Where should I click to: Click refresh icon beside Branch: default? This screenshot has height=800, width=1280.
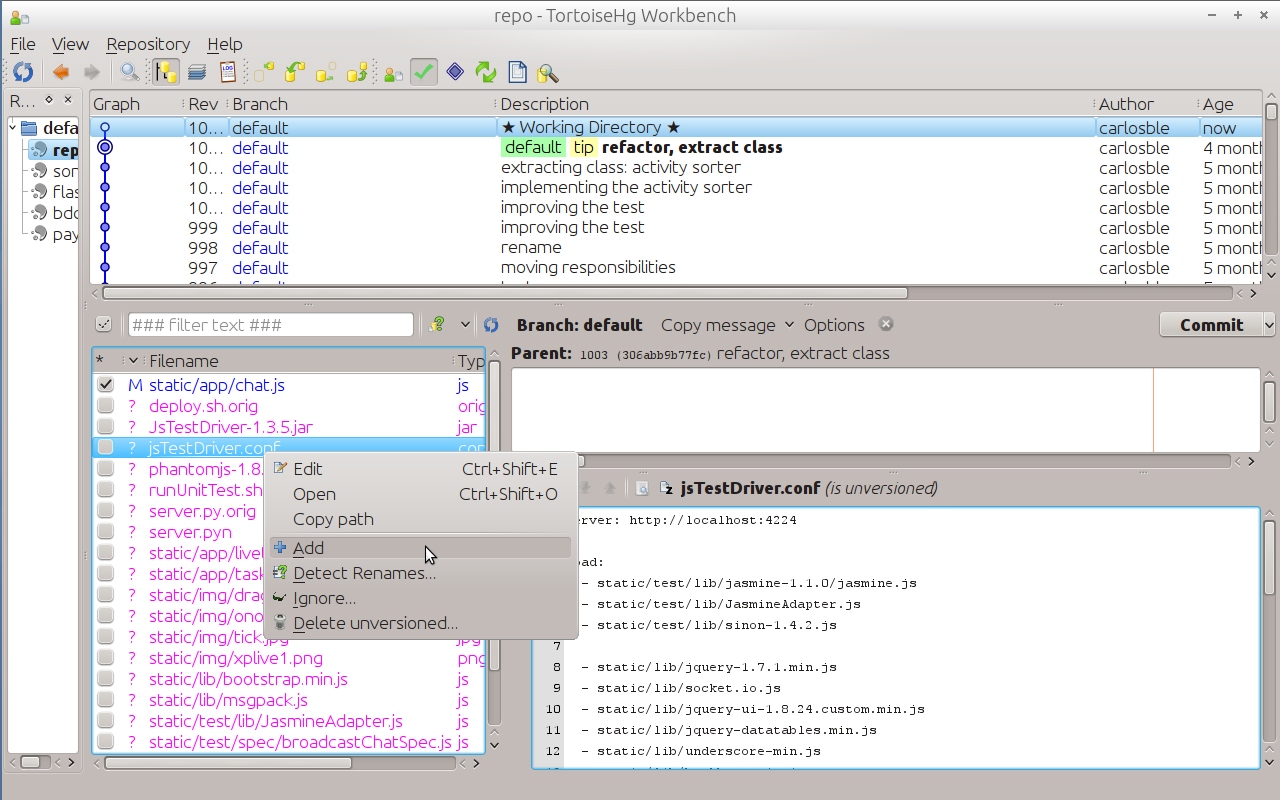coord(491,325)
